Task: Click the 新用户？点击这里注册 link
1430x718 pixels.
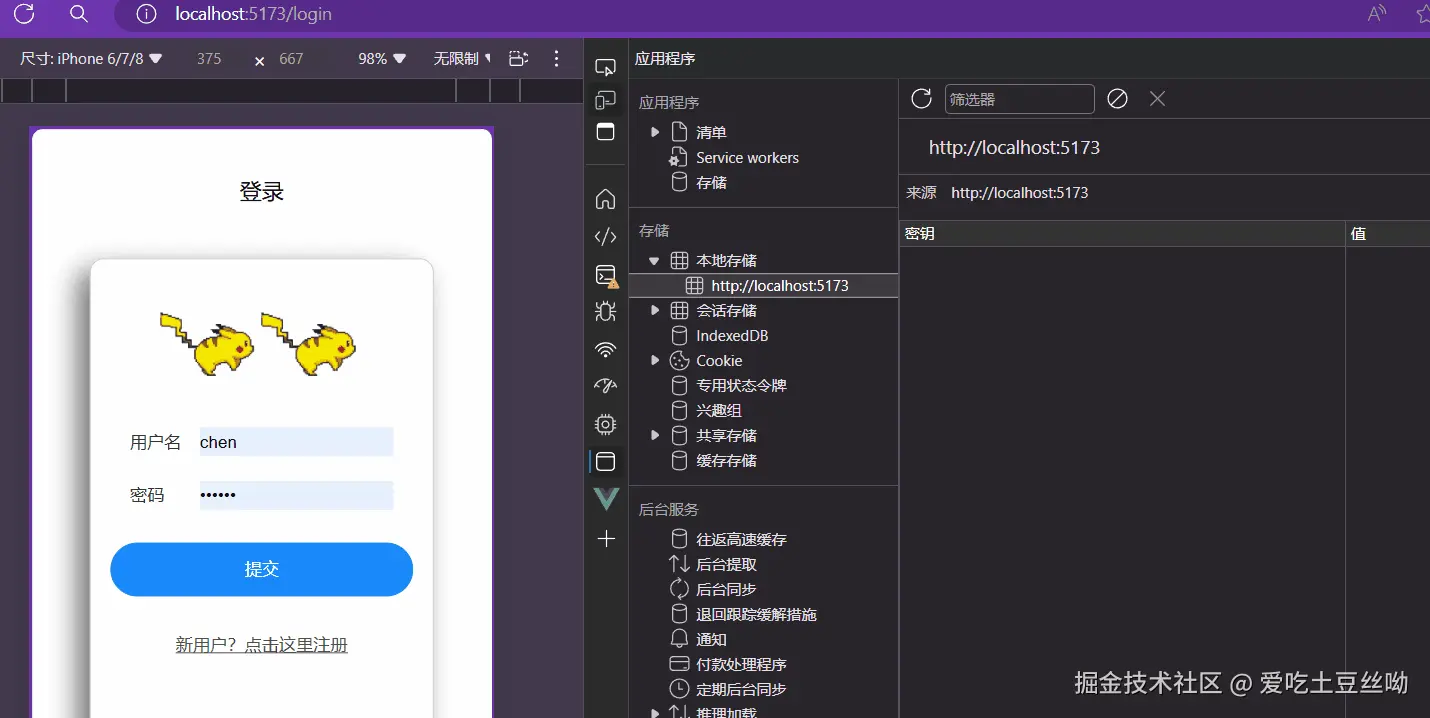Action: 261,645
